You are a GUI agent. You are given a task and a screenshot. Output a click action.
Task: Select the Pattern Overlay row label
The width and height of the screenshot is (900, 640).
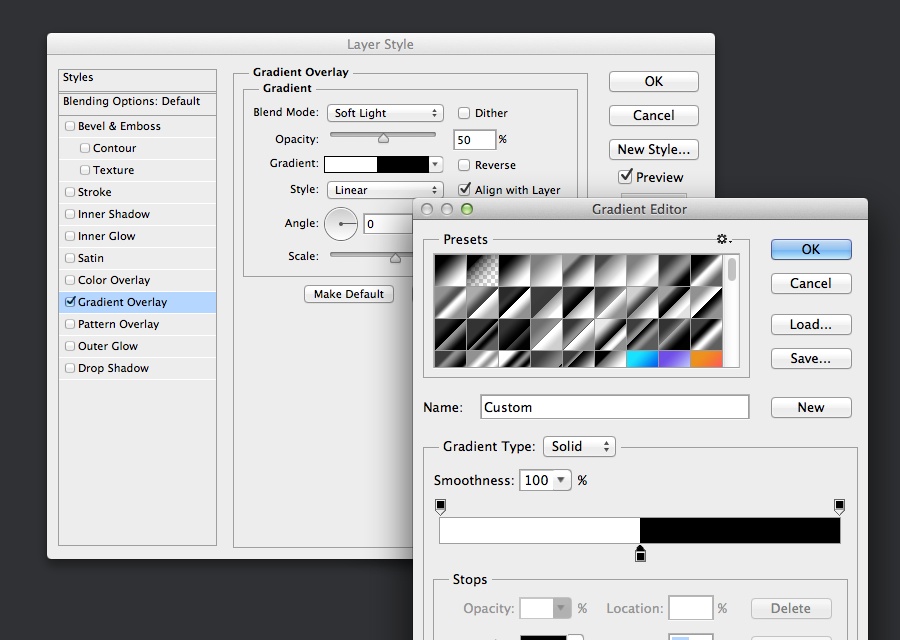(118, 324)
